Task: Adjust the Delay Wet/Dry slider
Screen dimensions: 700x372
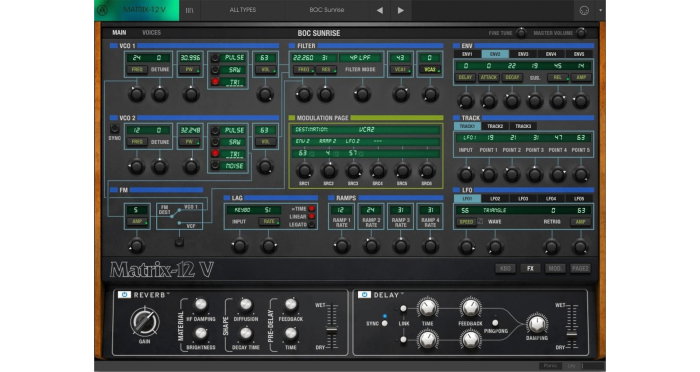Action: (x=572, y=333)
